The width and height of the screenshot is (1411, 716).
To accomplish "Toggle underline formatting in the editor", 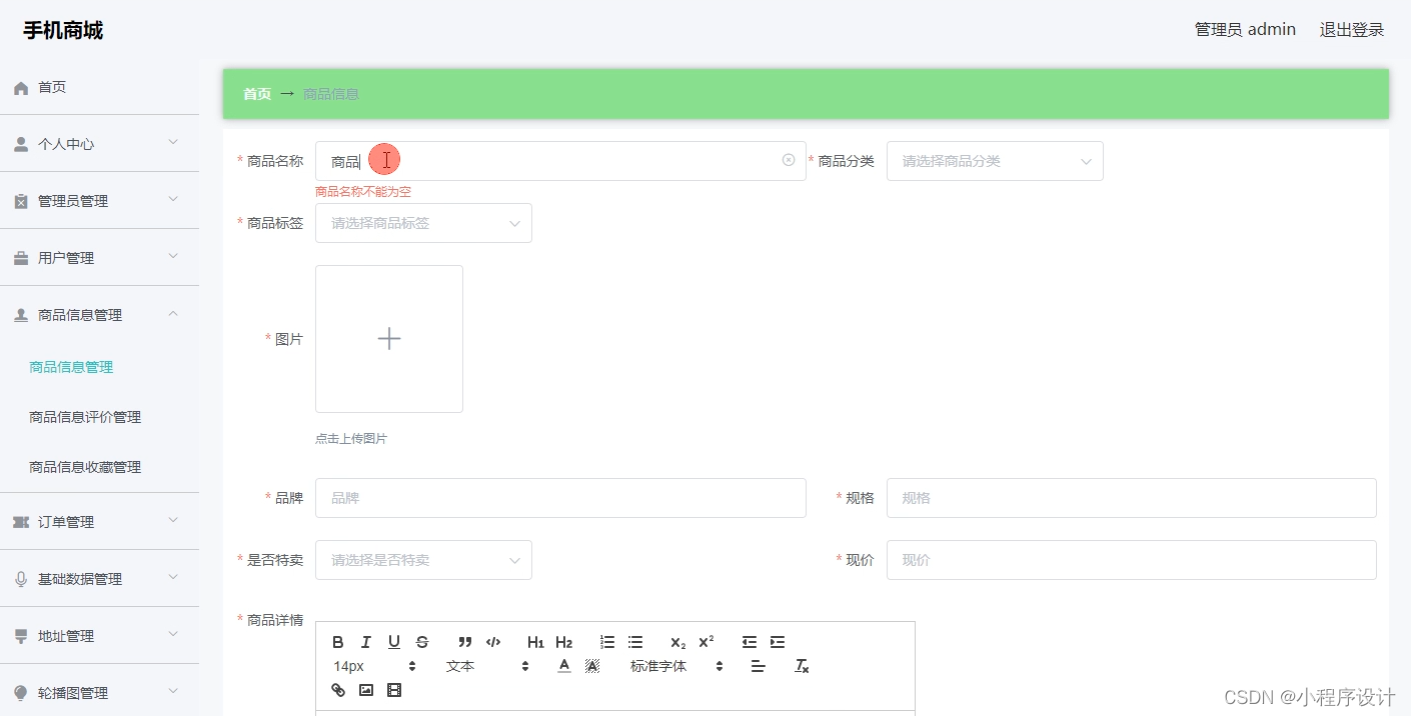I will point(394,642).
